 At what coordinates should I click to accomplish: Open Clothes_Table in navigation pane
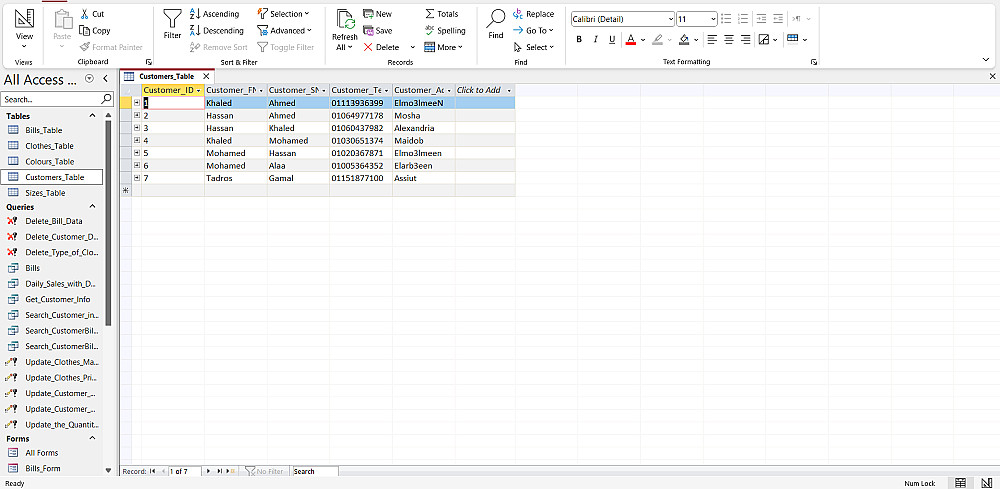click(x=49, y=145)
